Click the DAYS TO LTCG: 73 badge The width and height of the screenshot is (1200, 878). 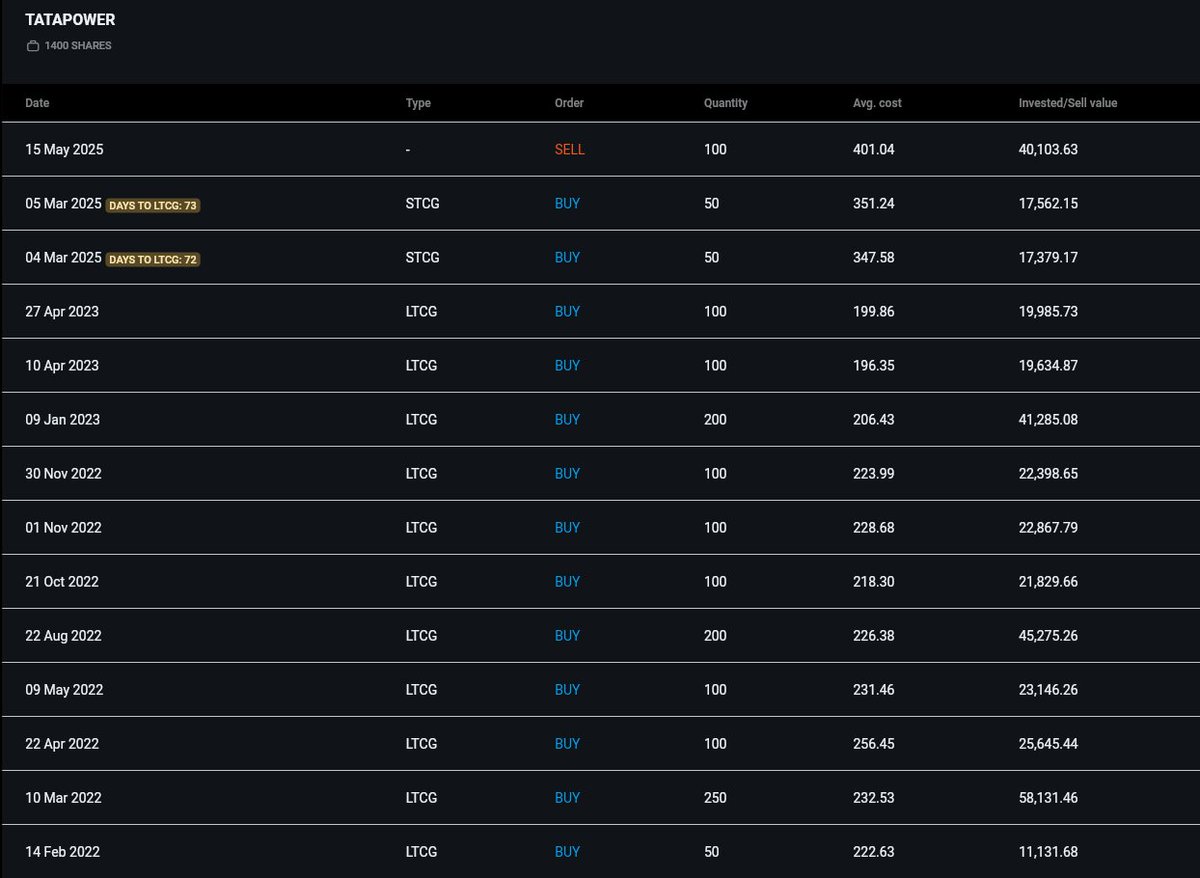point(154,205)
